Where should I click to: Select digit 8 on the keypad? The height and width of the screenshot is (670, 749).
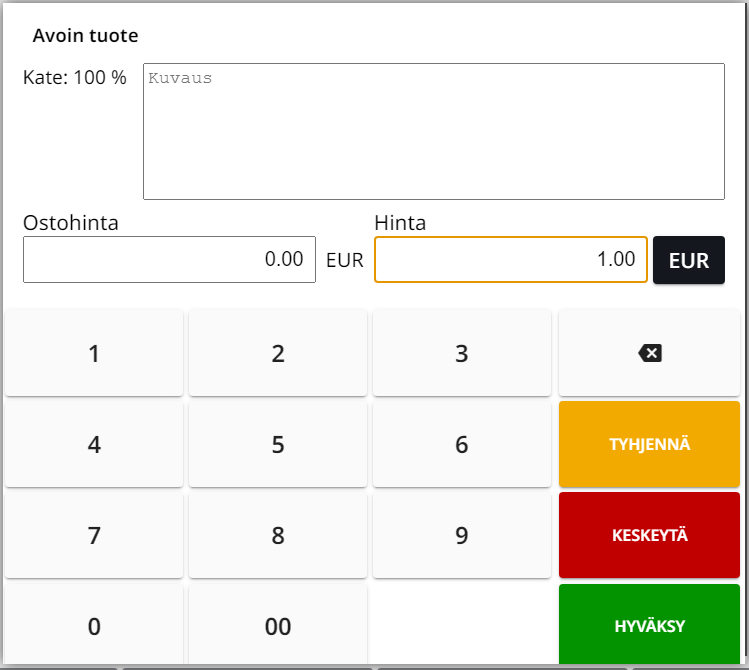[278, 536]
